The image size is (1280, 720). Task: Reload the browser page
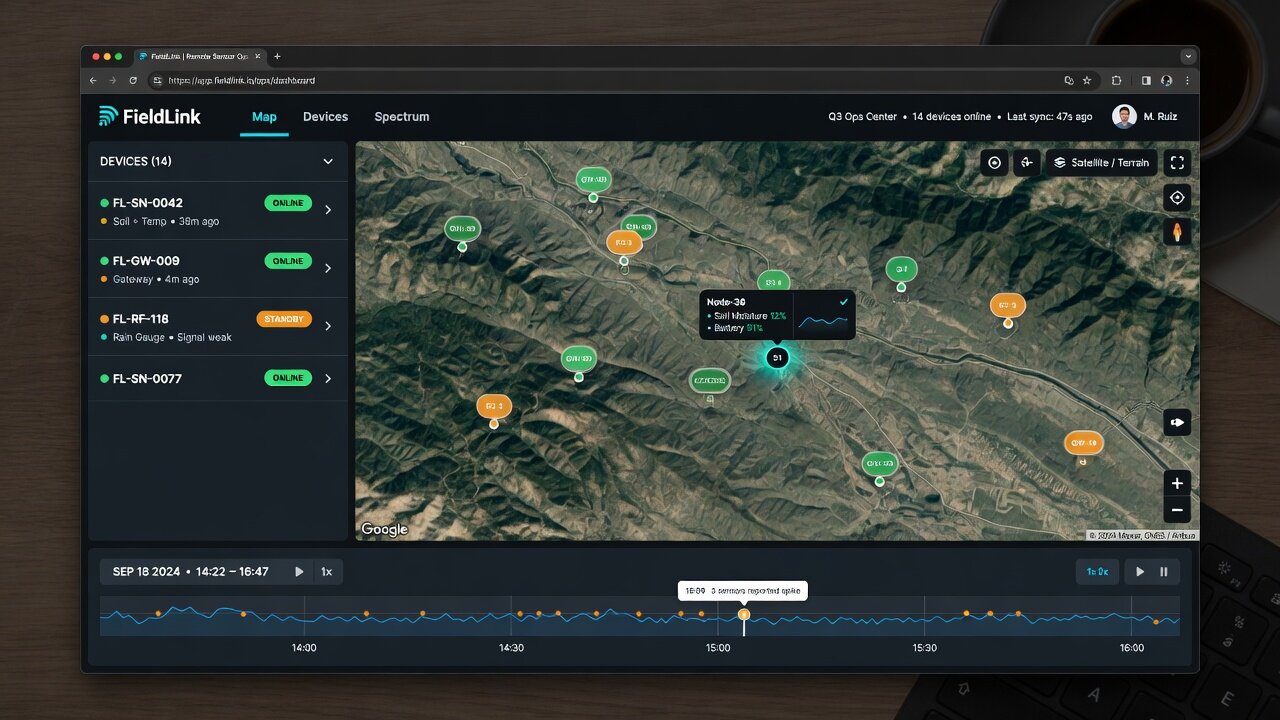tap(133, 80)
